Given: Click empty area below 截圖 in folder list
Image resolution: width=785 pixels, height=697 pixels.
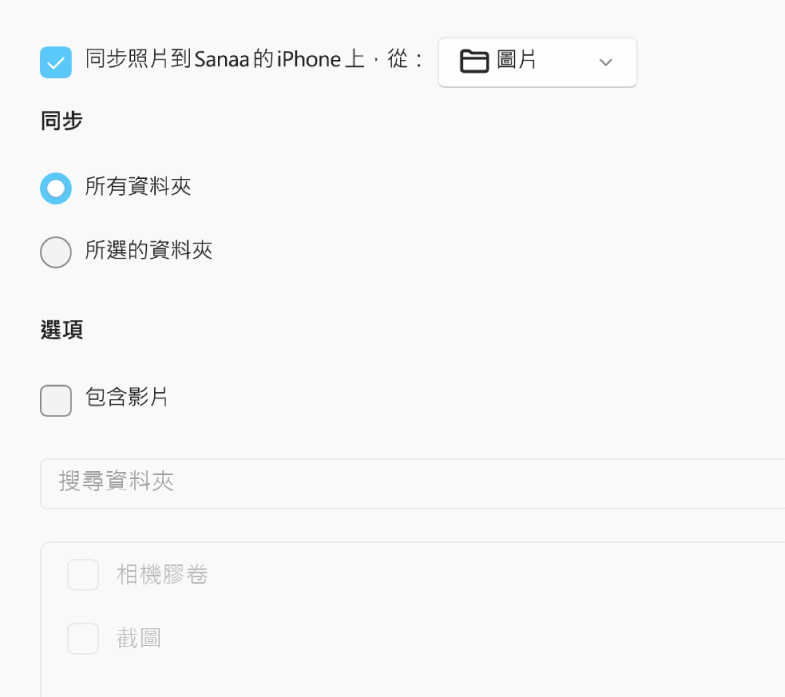Looking at the screenshot, I should [x=413, y=678].
